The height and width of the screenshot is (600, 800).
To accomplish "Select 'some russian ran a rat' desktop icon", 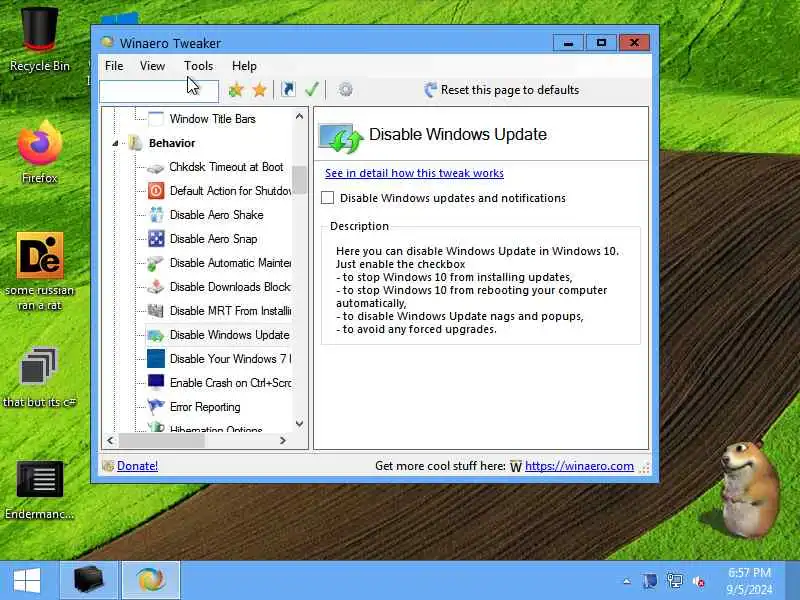I will (40, 271).
